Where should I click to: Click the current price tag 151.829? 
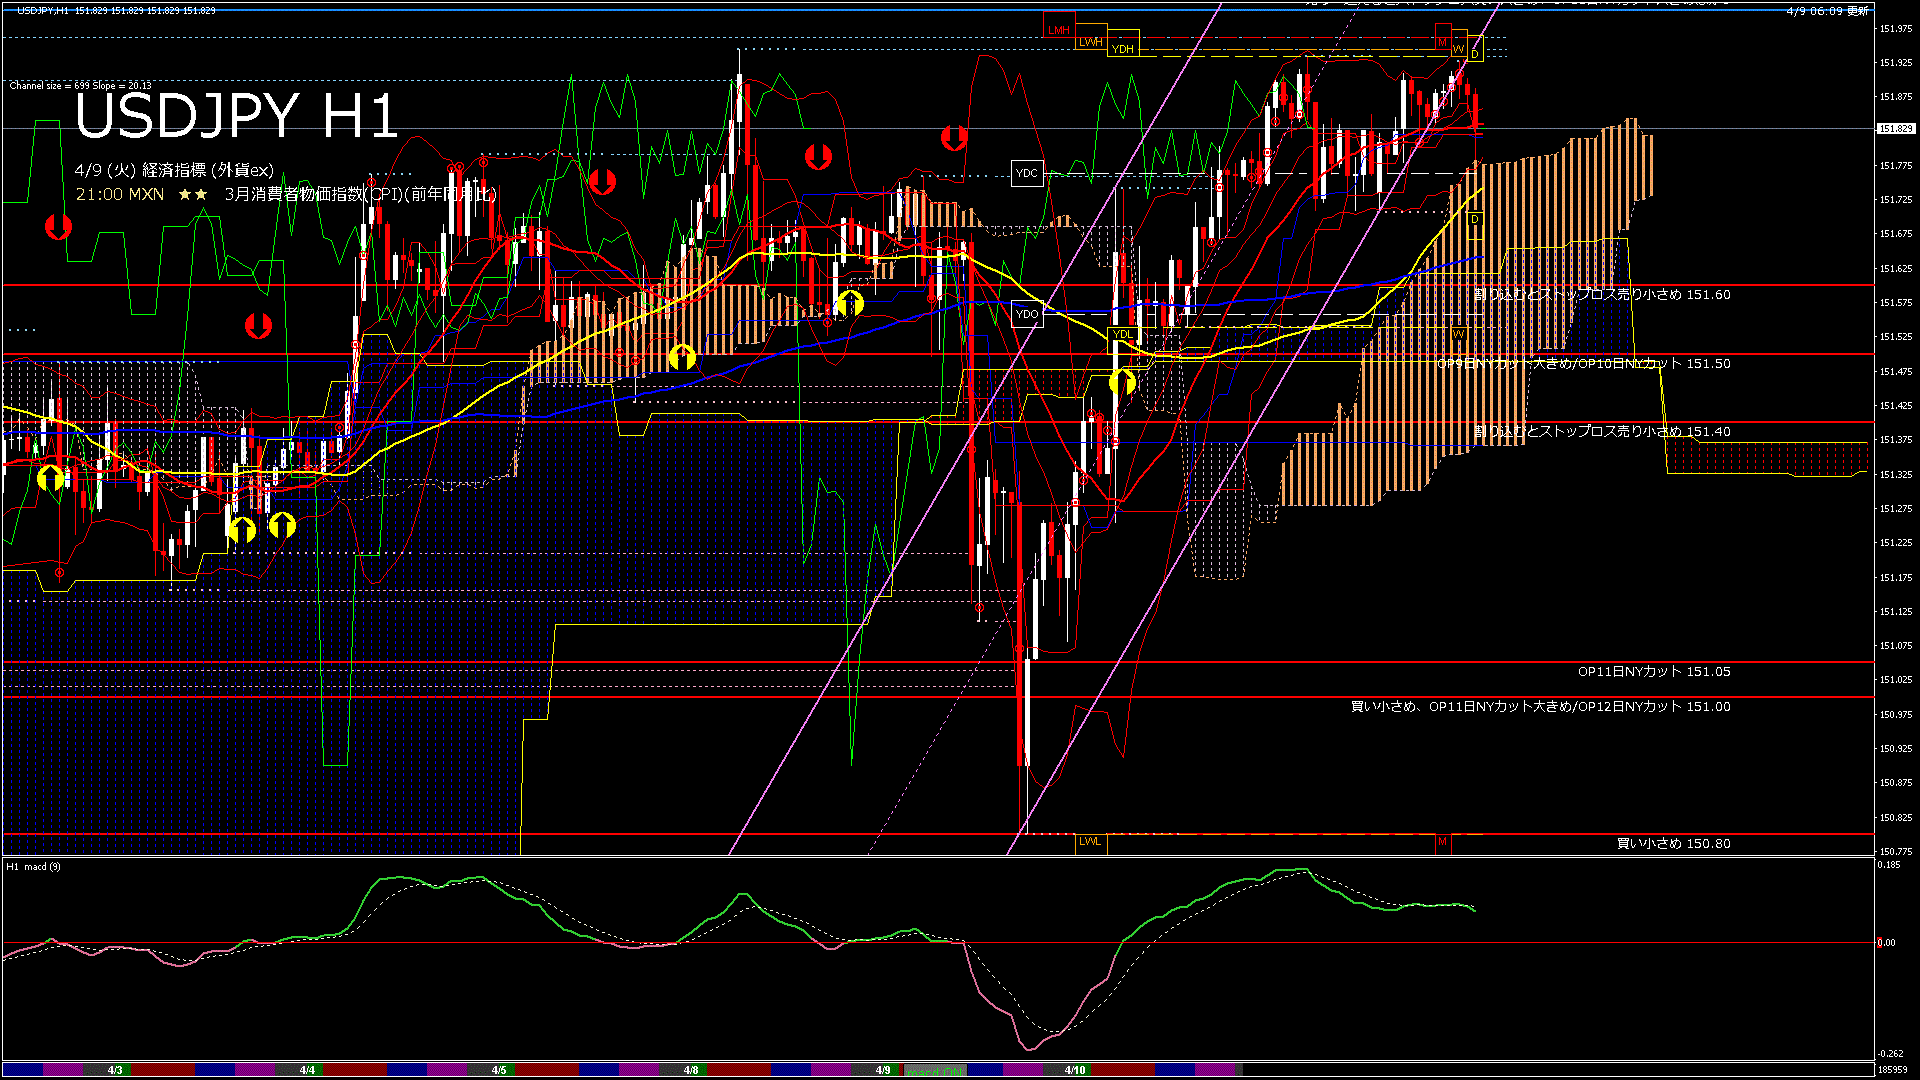(x=1896, y=129)
